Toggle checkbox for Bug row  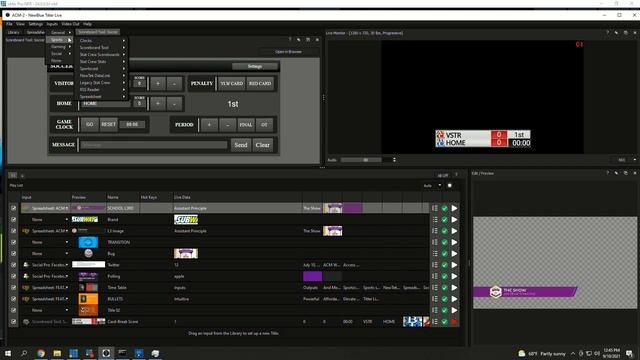click(13, 253)
